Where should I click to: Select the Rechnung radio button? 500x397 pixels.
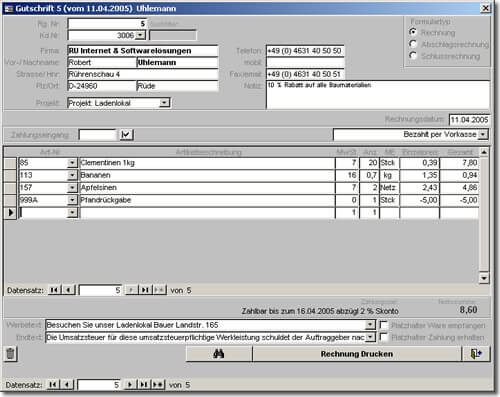[413, 32]
